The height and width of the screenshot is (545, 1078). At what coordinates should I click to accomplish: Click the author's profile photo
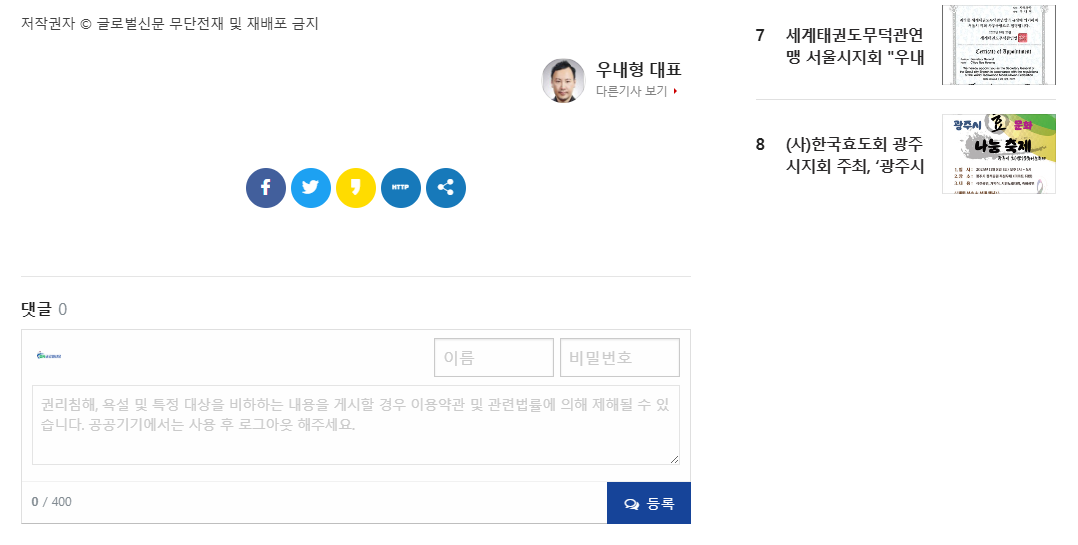(563, 80)
